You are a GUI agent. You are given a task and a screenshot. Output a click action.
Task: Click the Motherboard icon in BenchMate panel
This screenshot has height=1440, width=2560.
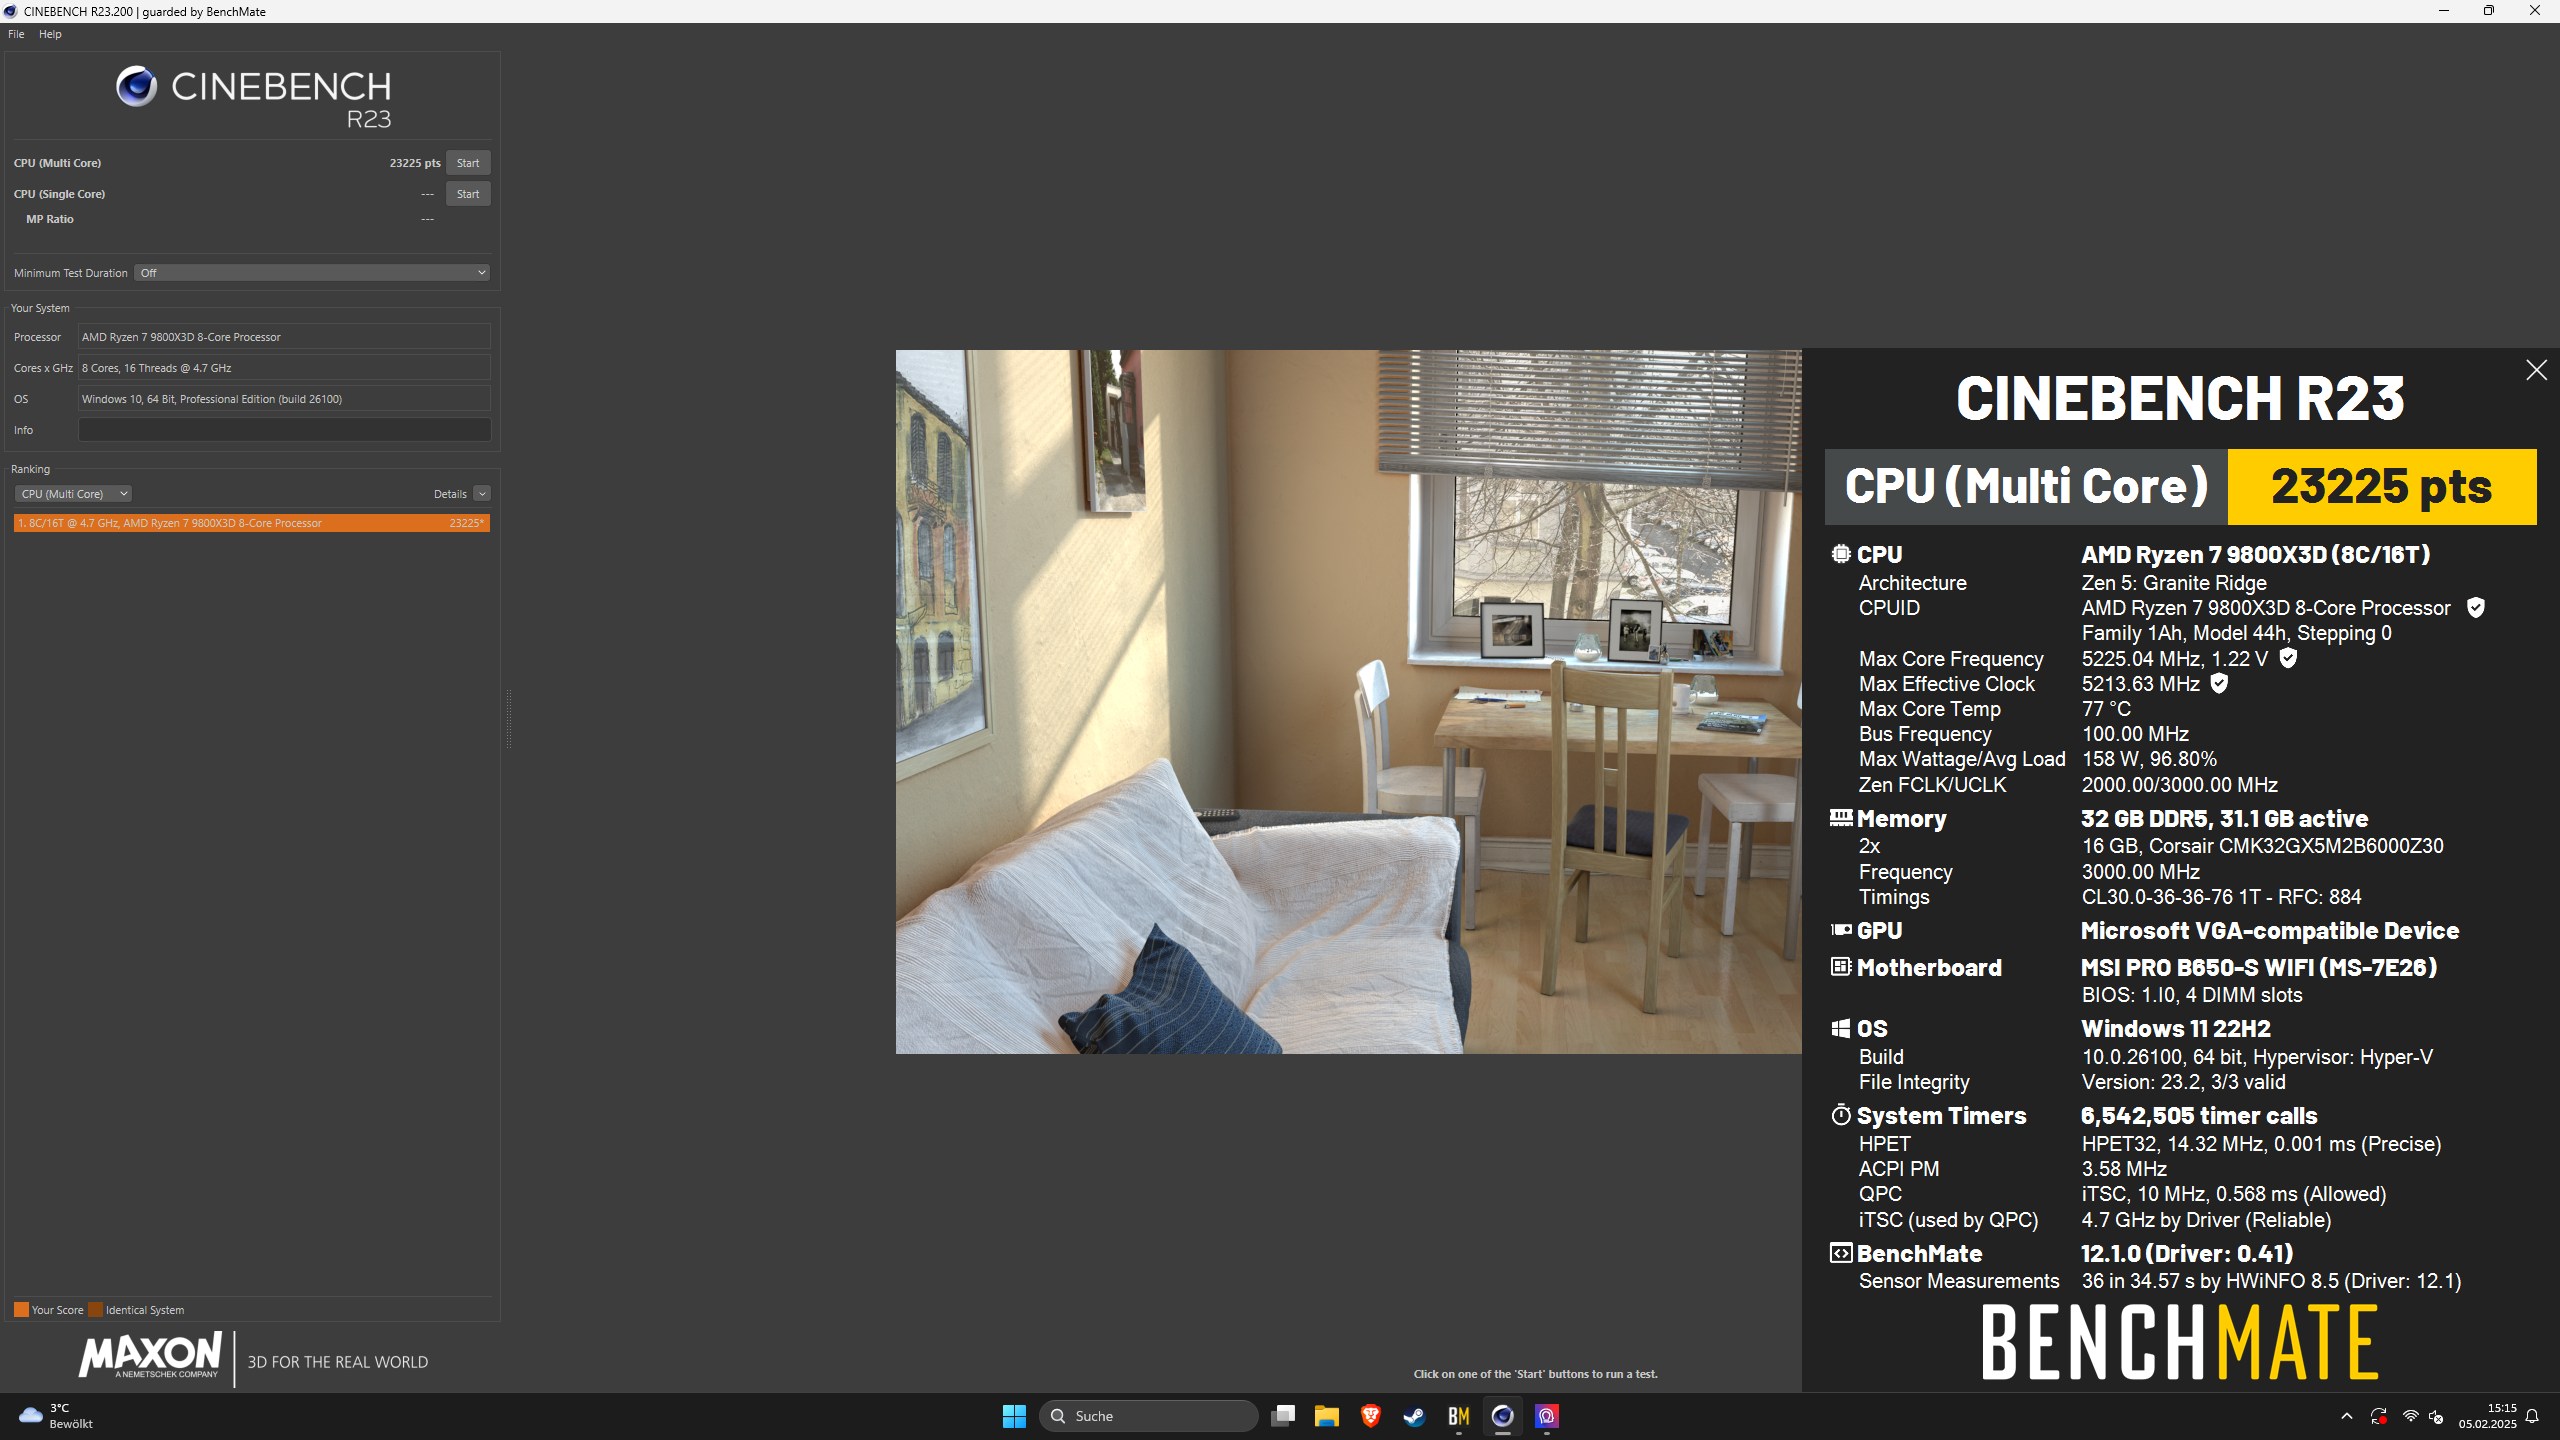pyautogui.click(x=1841, y=967)
